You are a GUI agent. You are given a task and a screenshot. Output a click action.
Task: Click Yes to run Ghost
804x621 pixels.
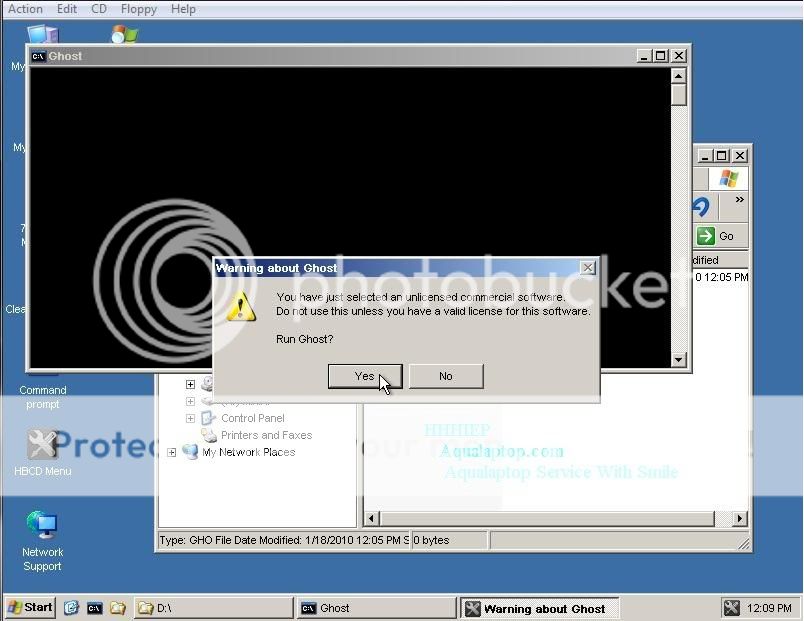coord(365,376)
